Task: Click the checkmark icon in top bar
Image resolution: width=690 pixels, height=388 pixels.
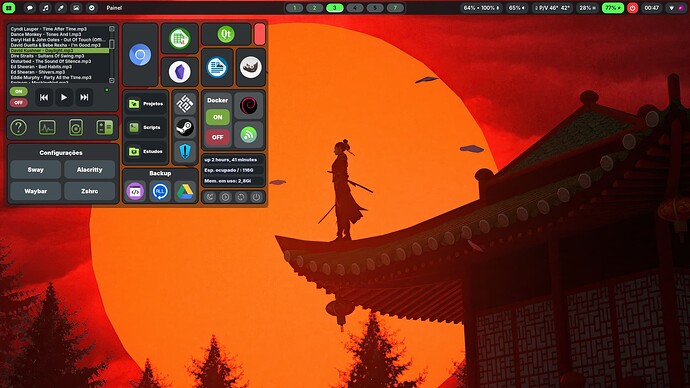Action: click(x=92, y=8)
